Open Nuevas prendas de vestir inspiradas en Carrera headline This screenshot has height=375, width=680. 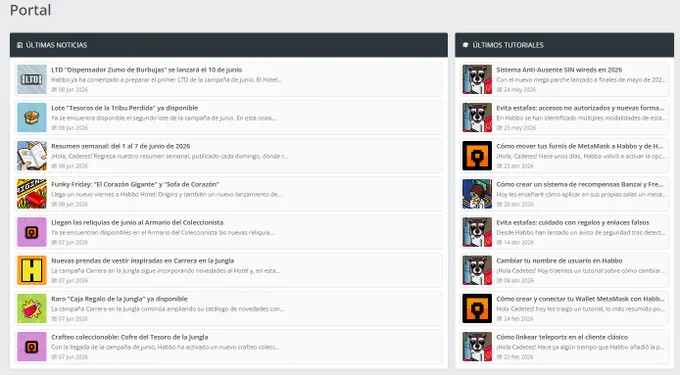pos(143,261)
